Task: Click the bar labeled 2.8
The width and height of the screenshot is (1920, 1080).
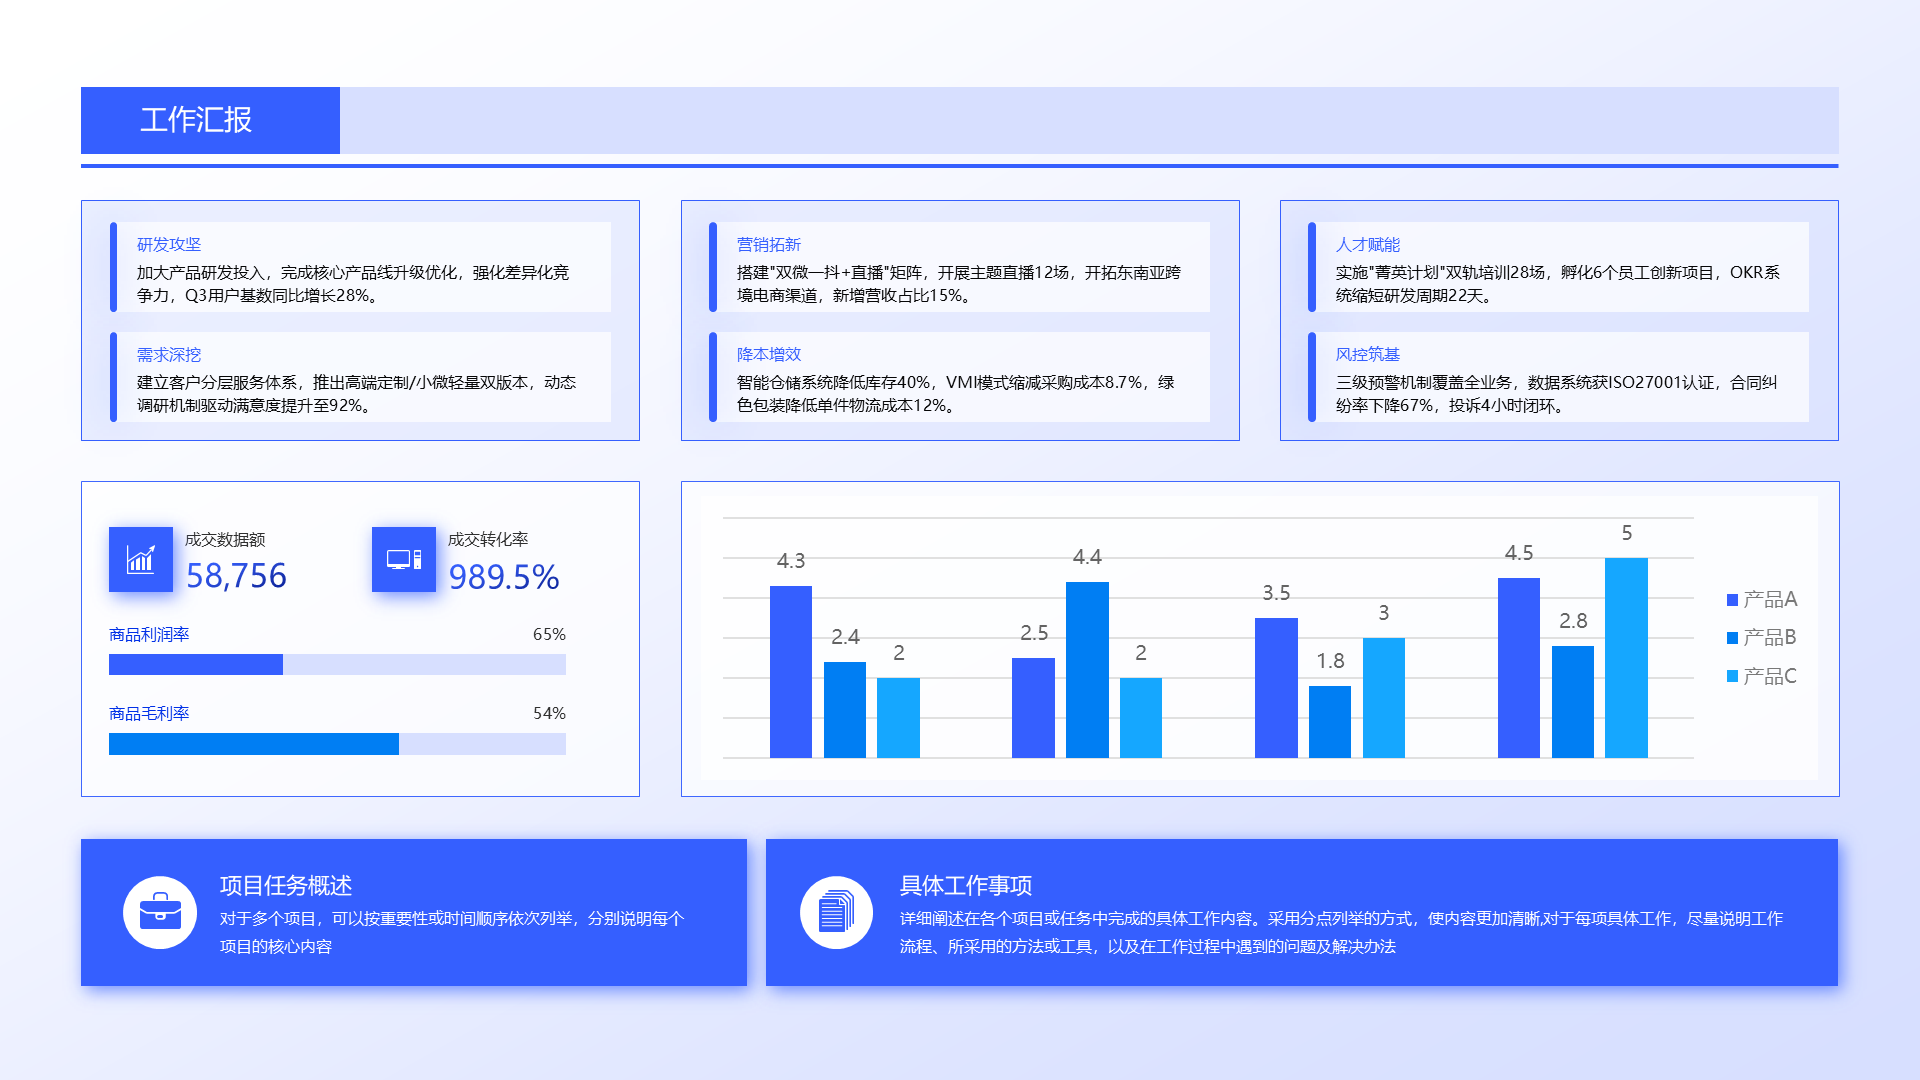Action: [x=1573, y=702]
